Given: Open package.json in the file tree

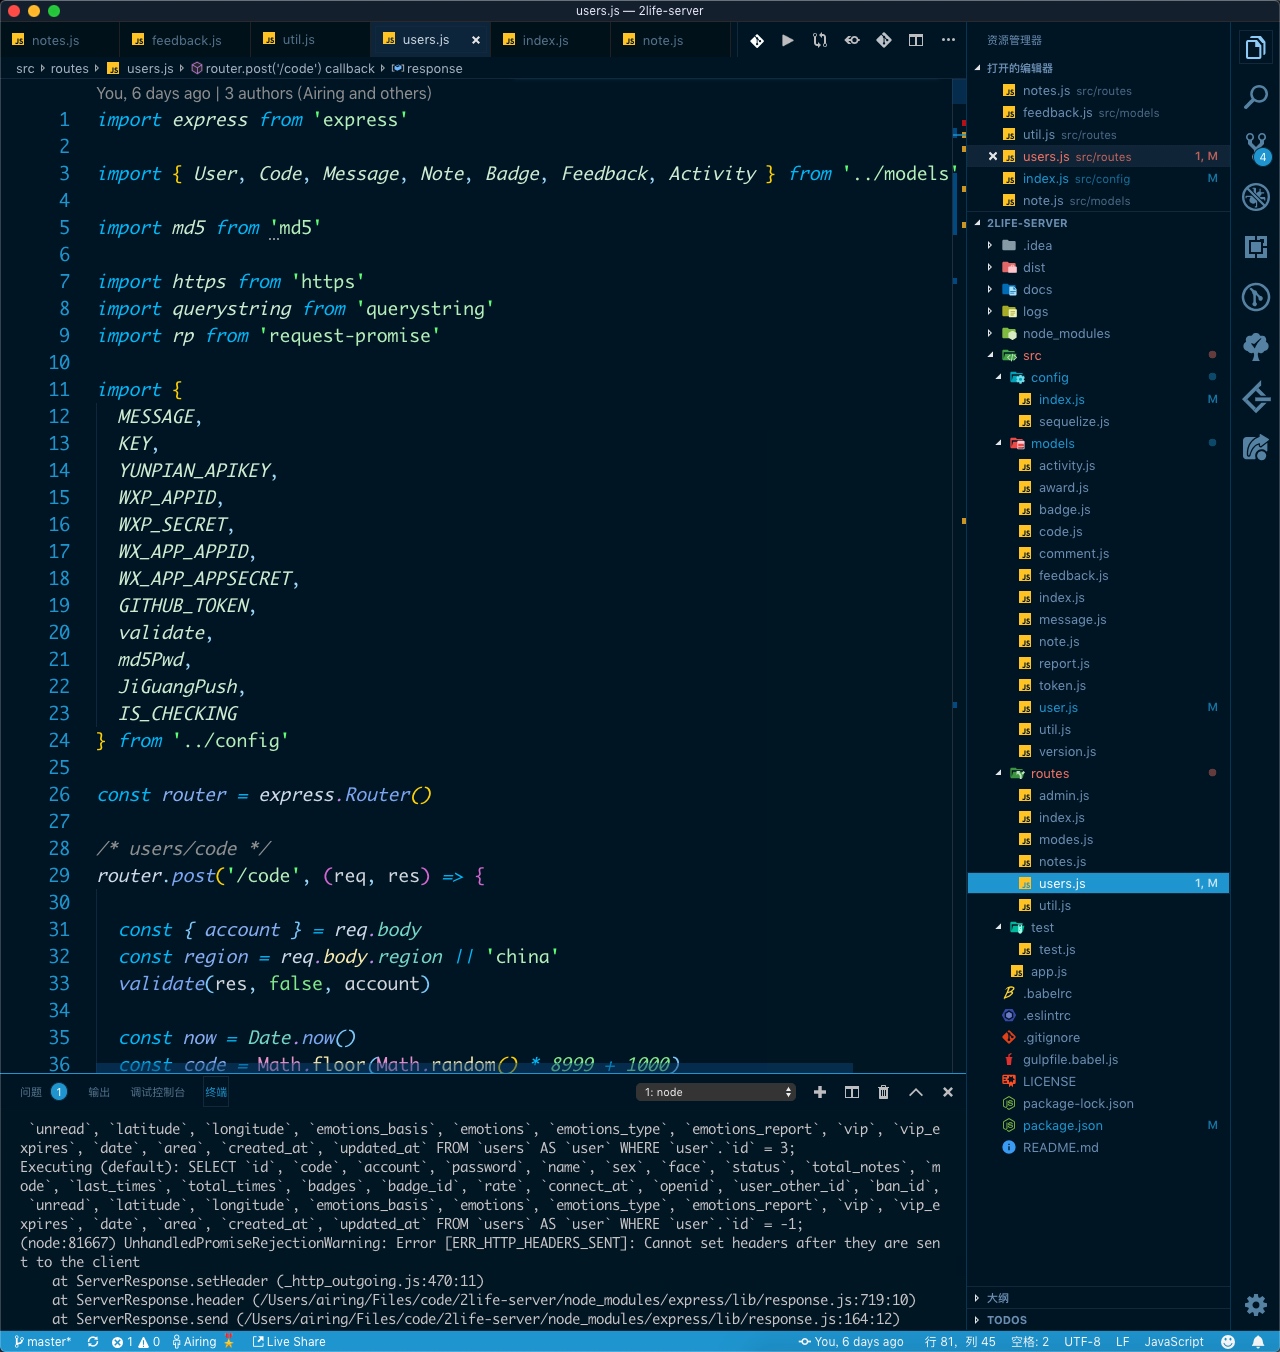Looking at the screenshot, I should pyautogui.click(x=1062, y=1126).
